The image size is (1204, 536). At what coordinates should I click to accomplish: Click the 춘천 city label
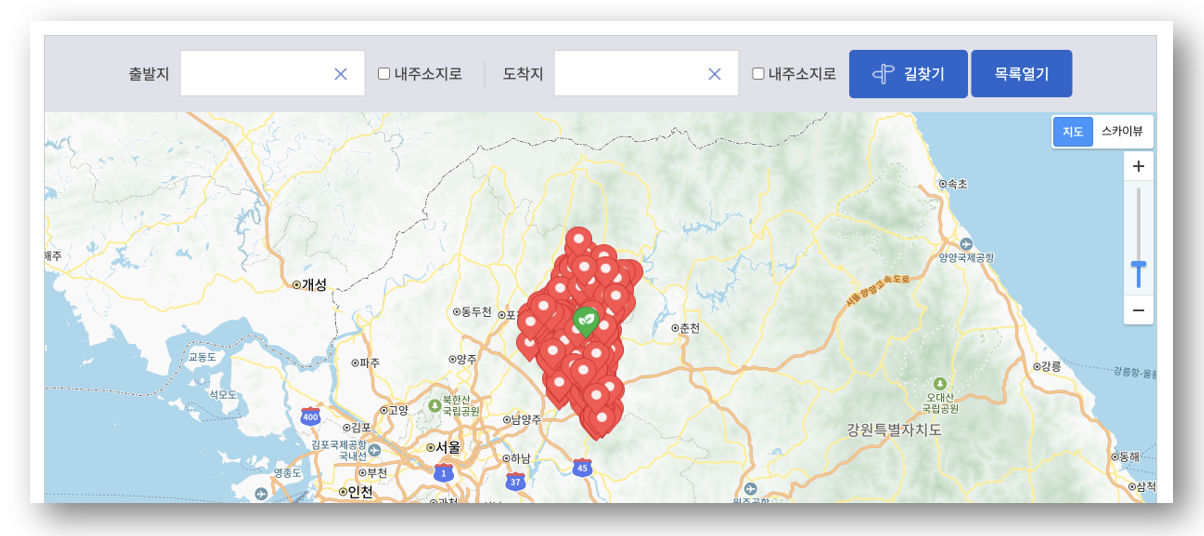click(x=690, y=328)
